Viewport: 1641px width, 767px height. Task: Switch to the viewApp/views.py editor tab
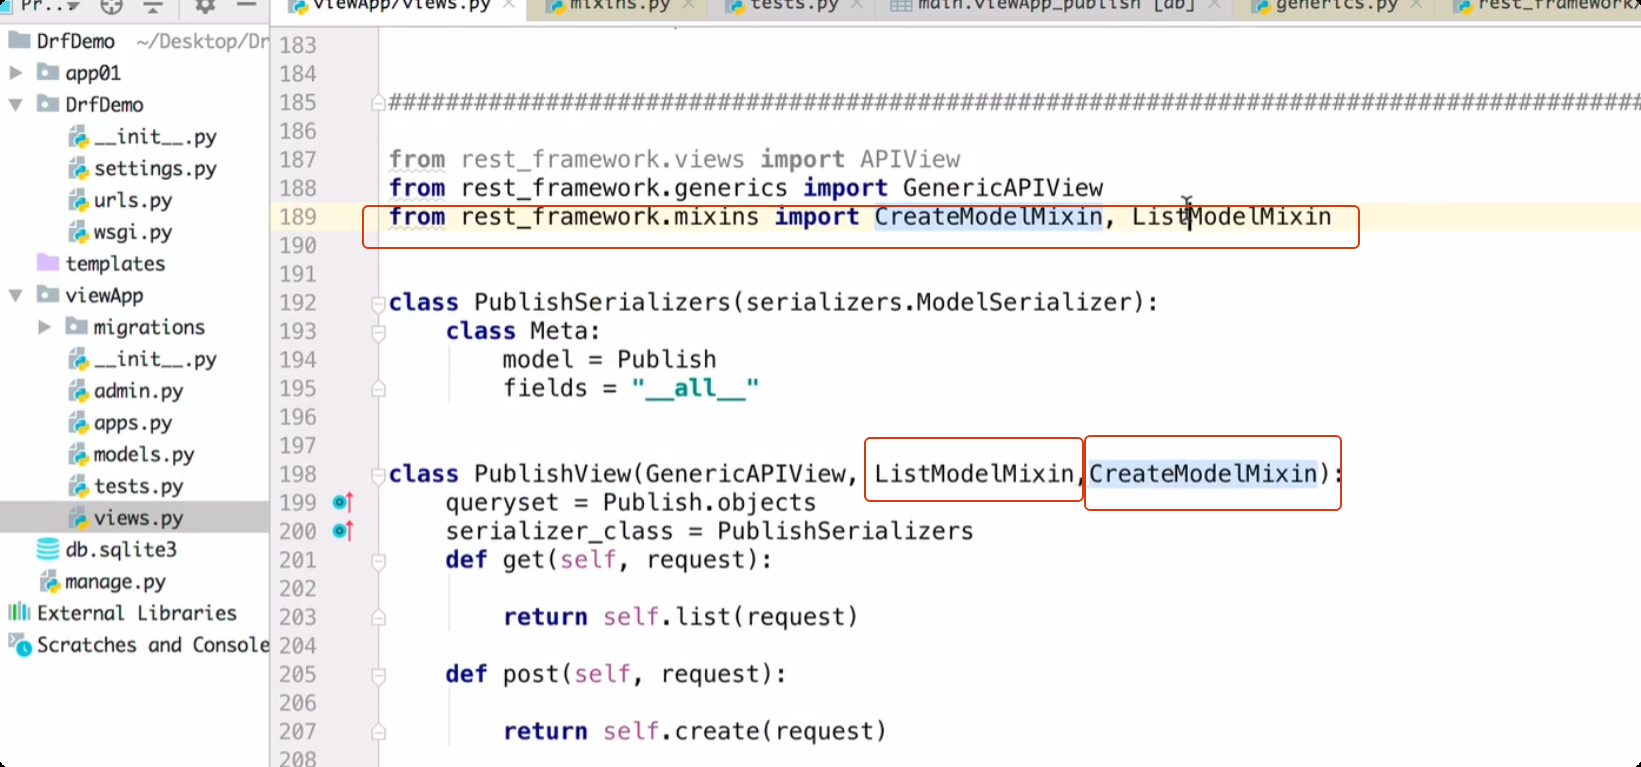click(400, 6)
